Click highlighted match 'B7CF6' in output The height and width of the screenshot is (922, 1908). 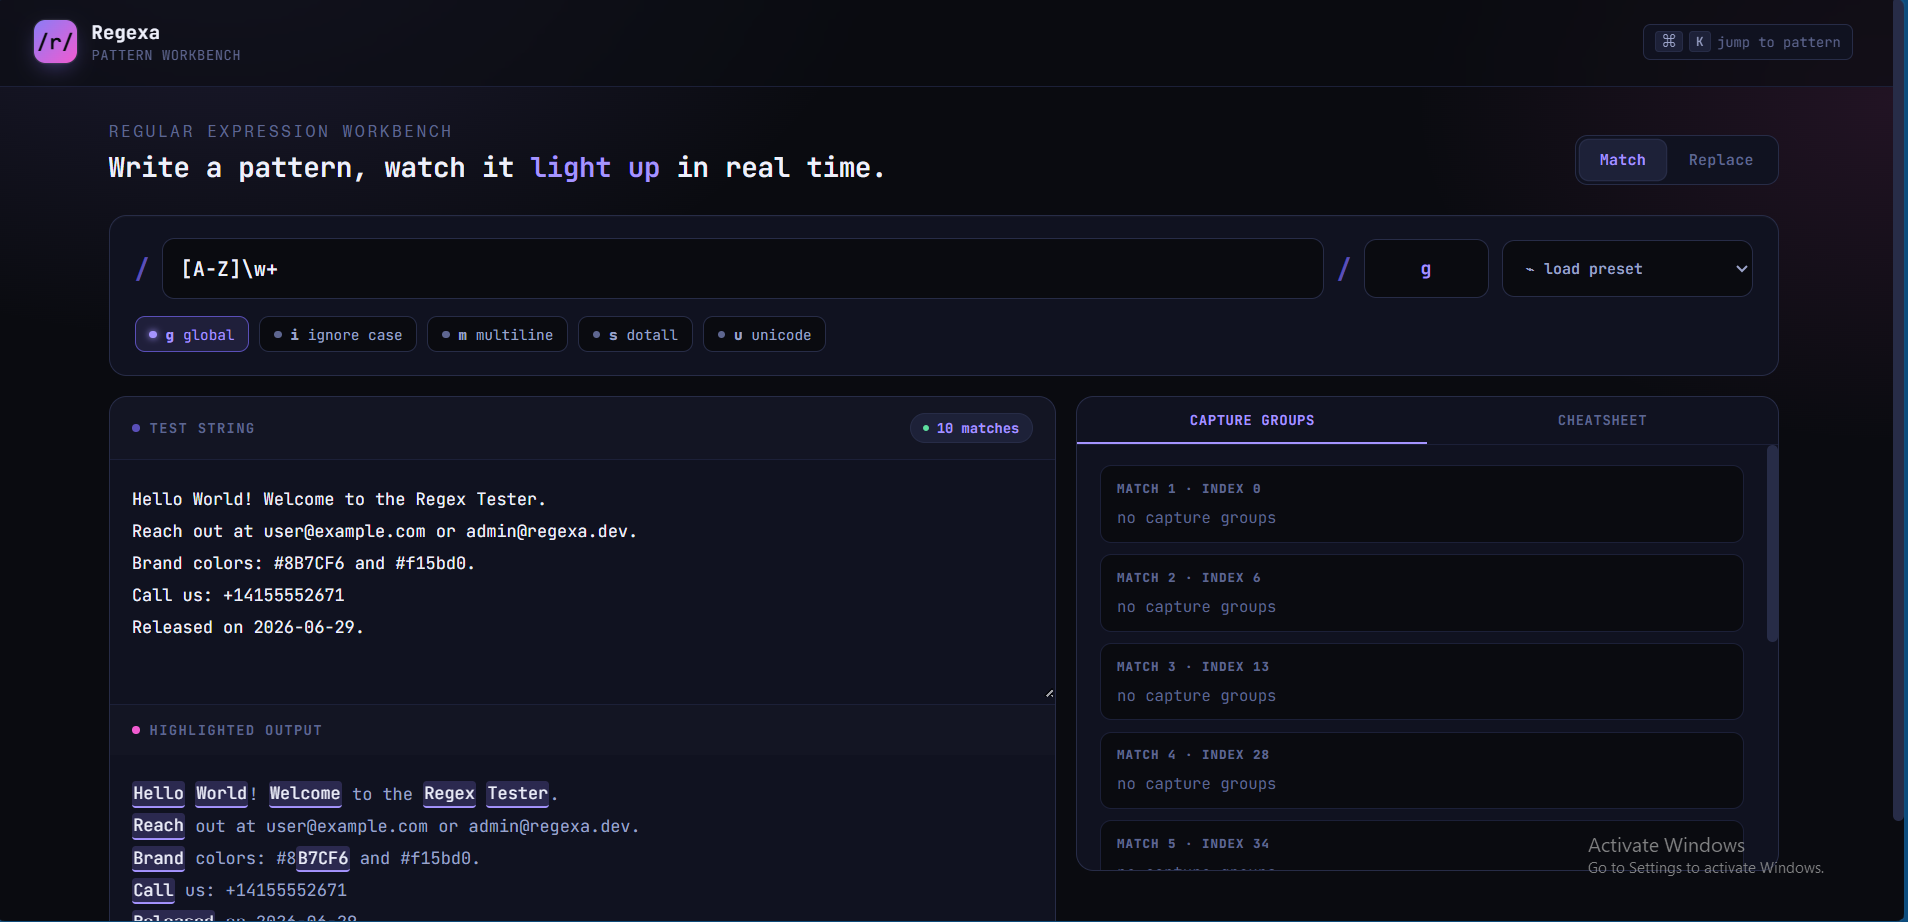point(322,858)
